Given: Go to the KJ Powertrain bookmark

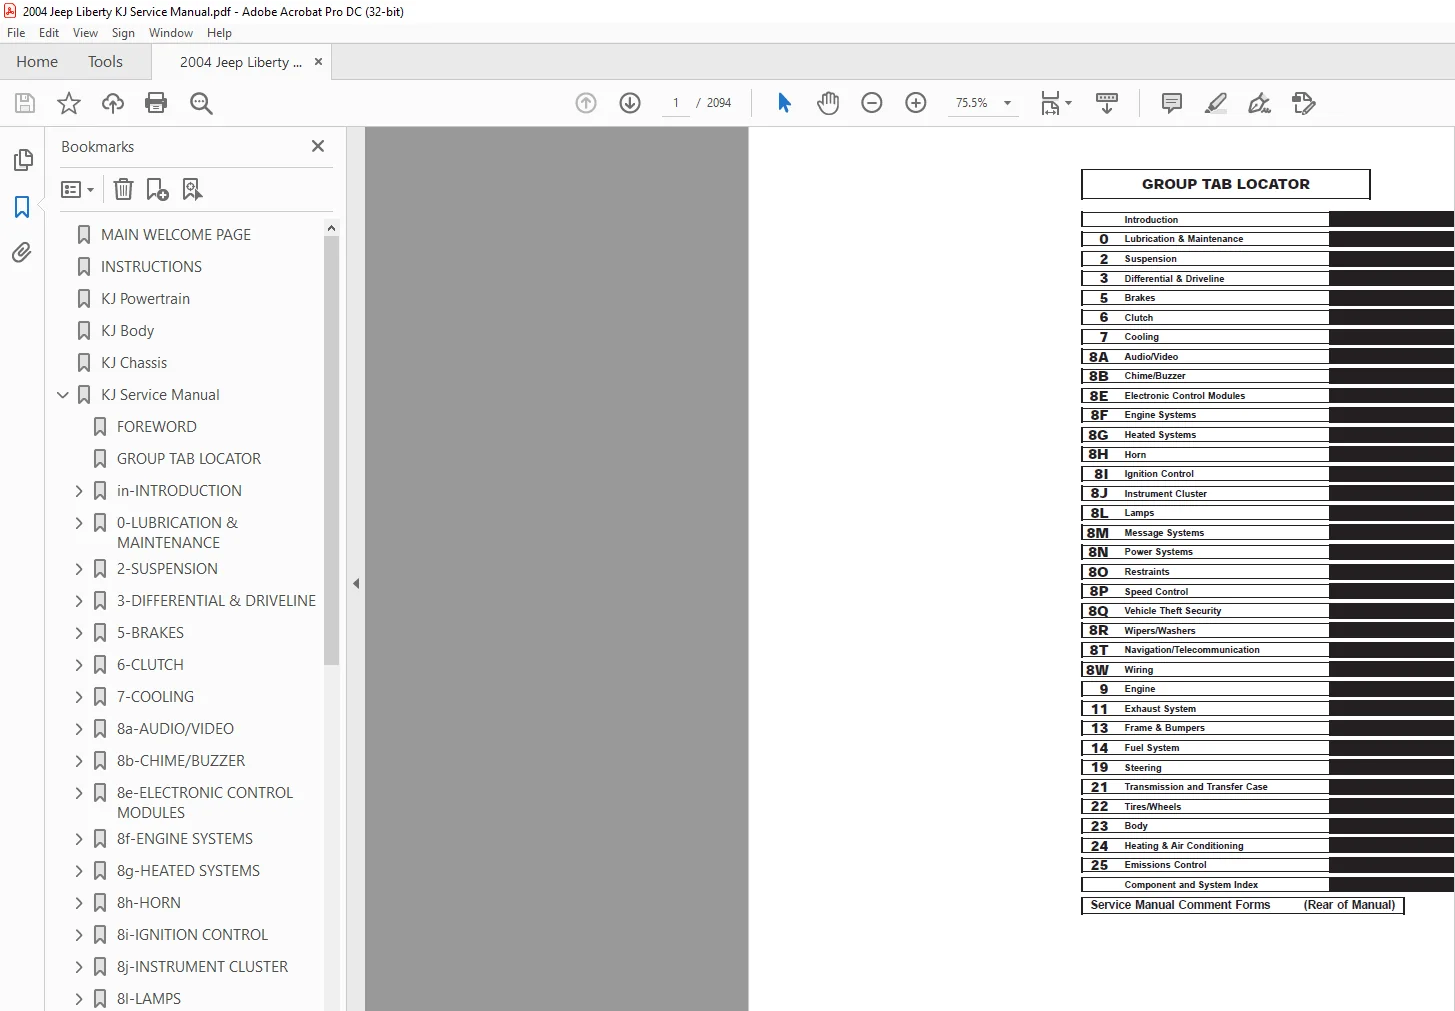Looking at the screenshot, I should [x=145, y=299].
